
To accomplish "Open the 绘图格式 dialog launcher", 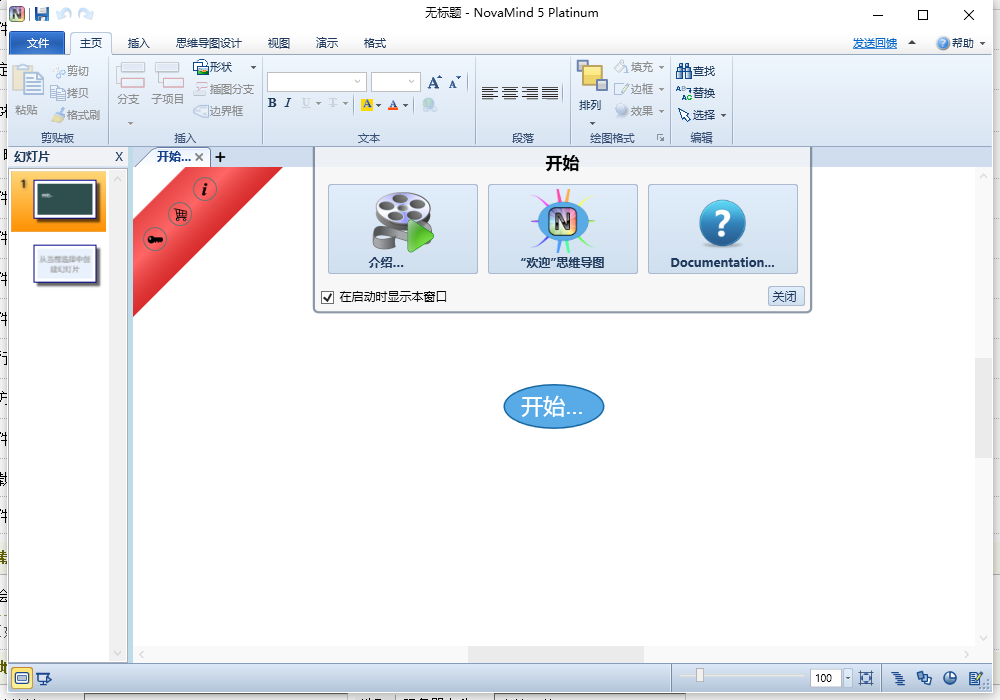I will pyautogui.click(x=661, y=138).
